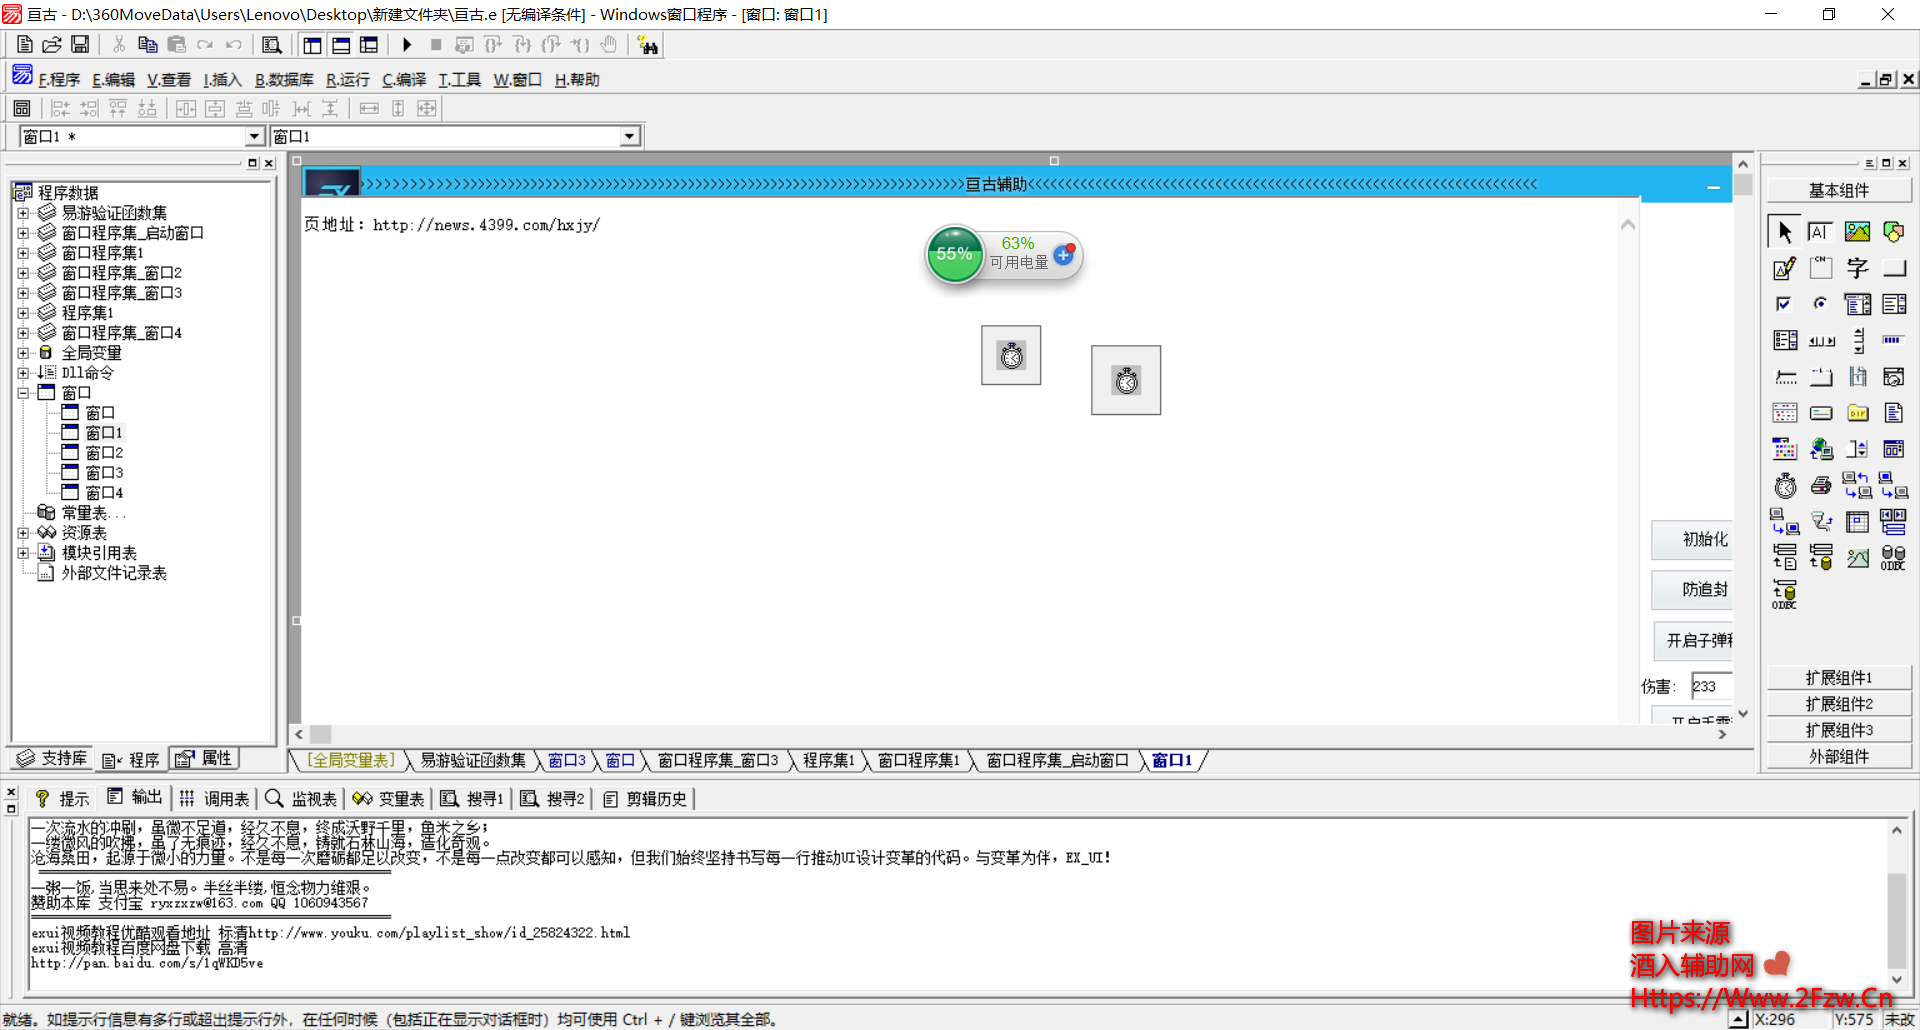
Task: Select 窗口3 in the program tree
Action: click(x=104, y=473)
